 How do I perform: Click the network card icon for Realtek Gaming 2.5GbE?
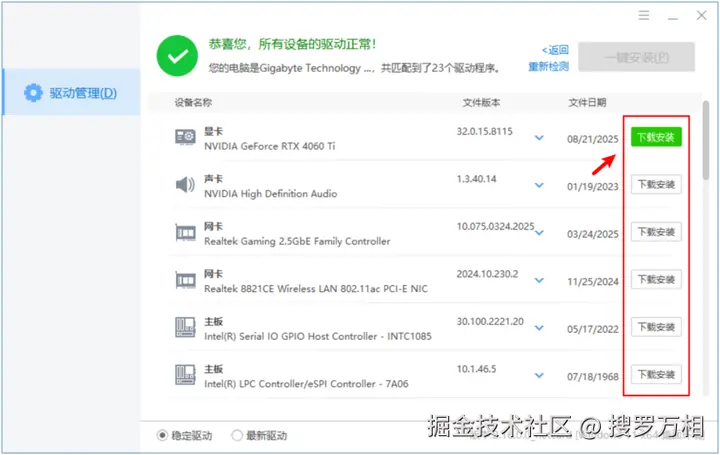[186, 232]
